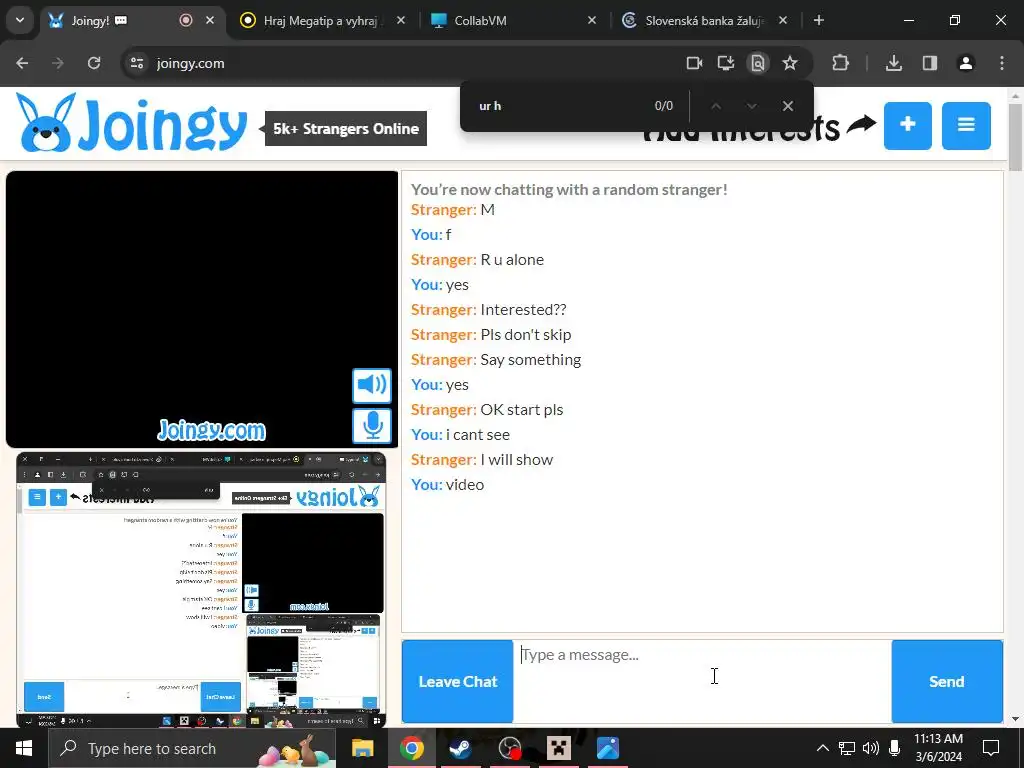Open File Explorer from taskbar
This screenshot has width=1024, height=768.
click(x=362, y=748)
